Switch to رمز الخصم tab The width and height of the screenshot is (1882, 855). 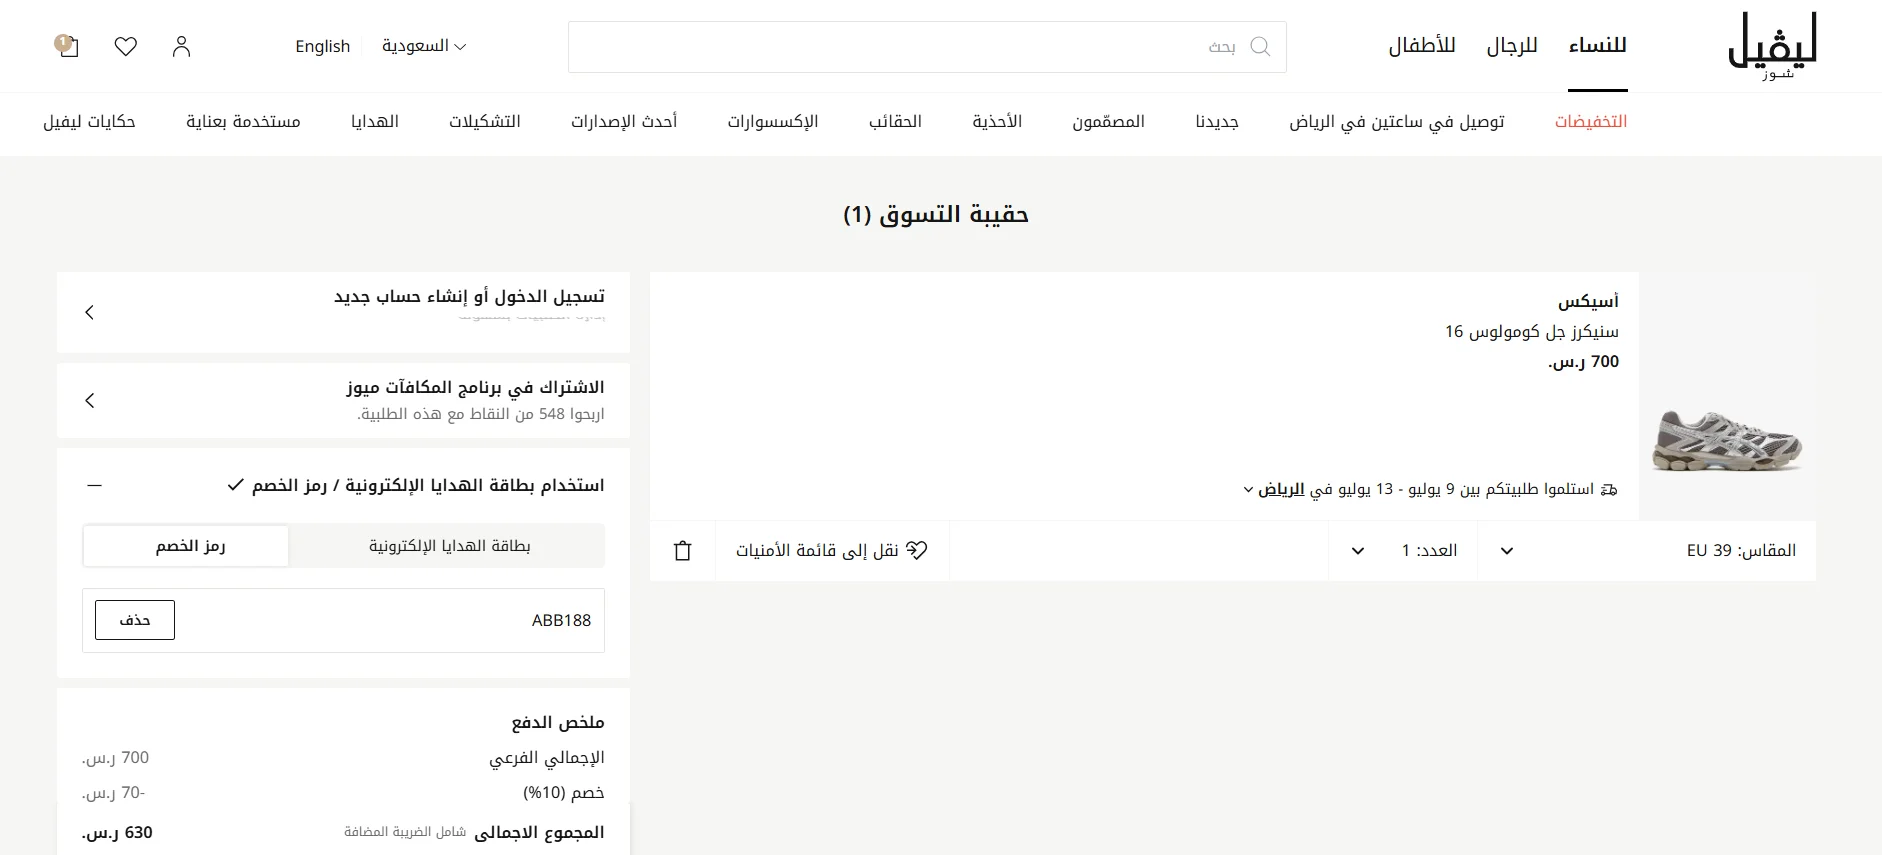pos(187,546)
